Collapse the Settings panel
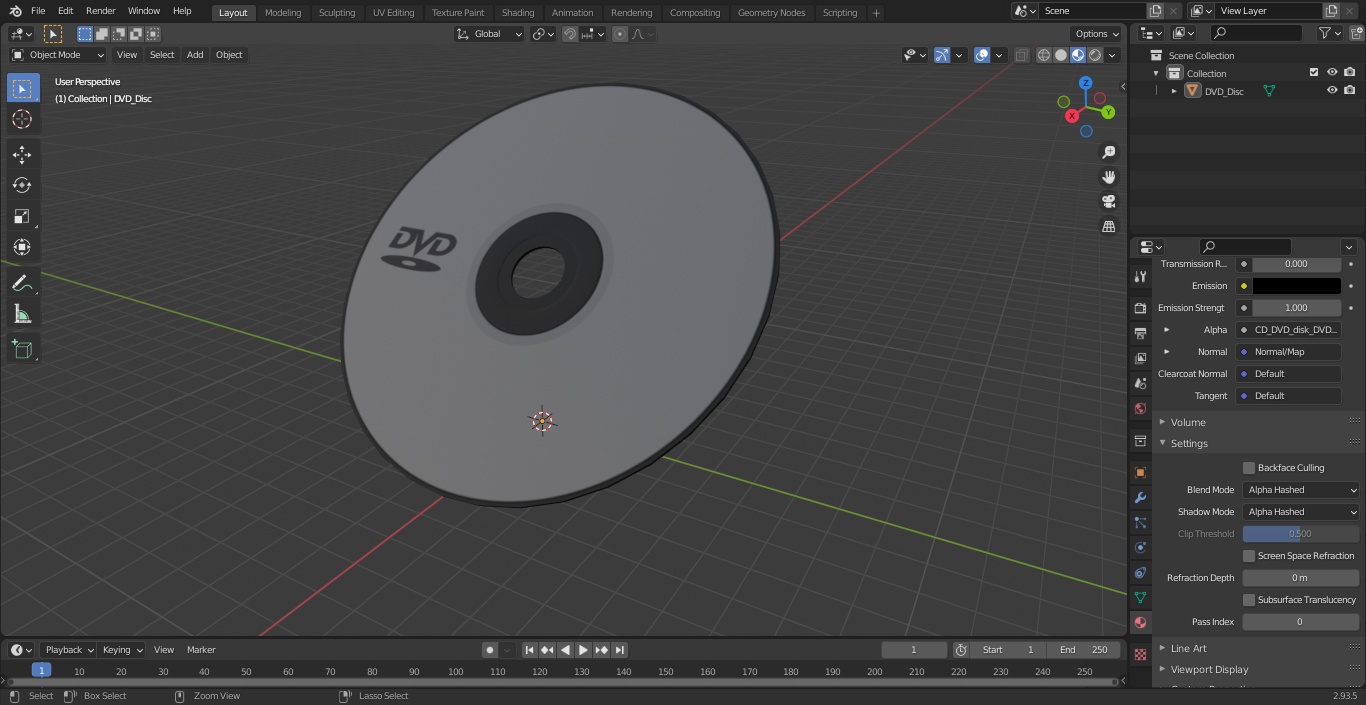This screenshot has height=705, width=1366. [1188, 443]
